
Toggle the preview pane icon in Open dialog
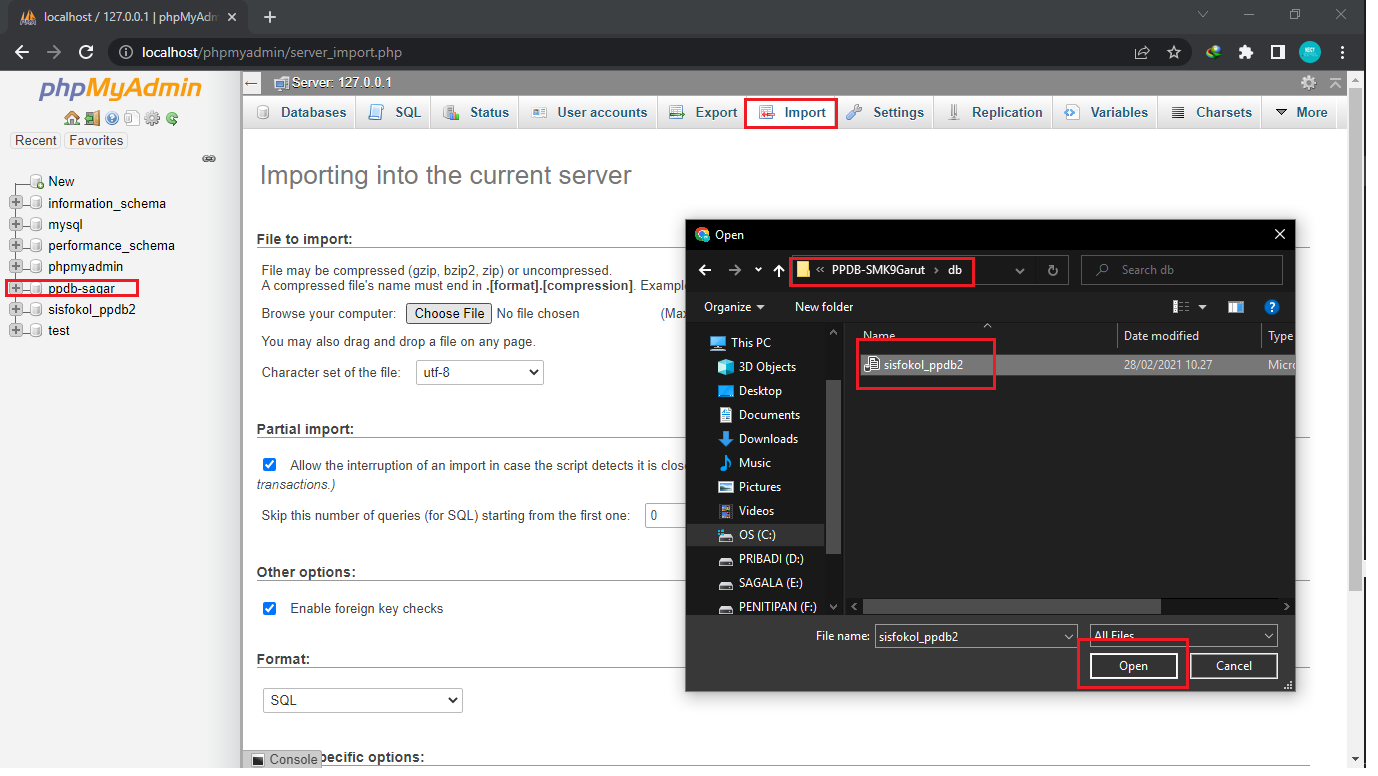[1236, 307]
